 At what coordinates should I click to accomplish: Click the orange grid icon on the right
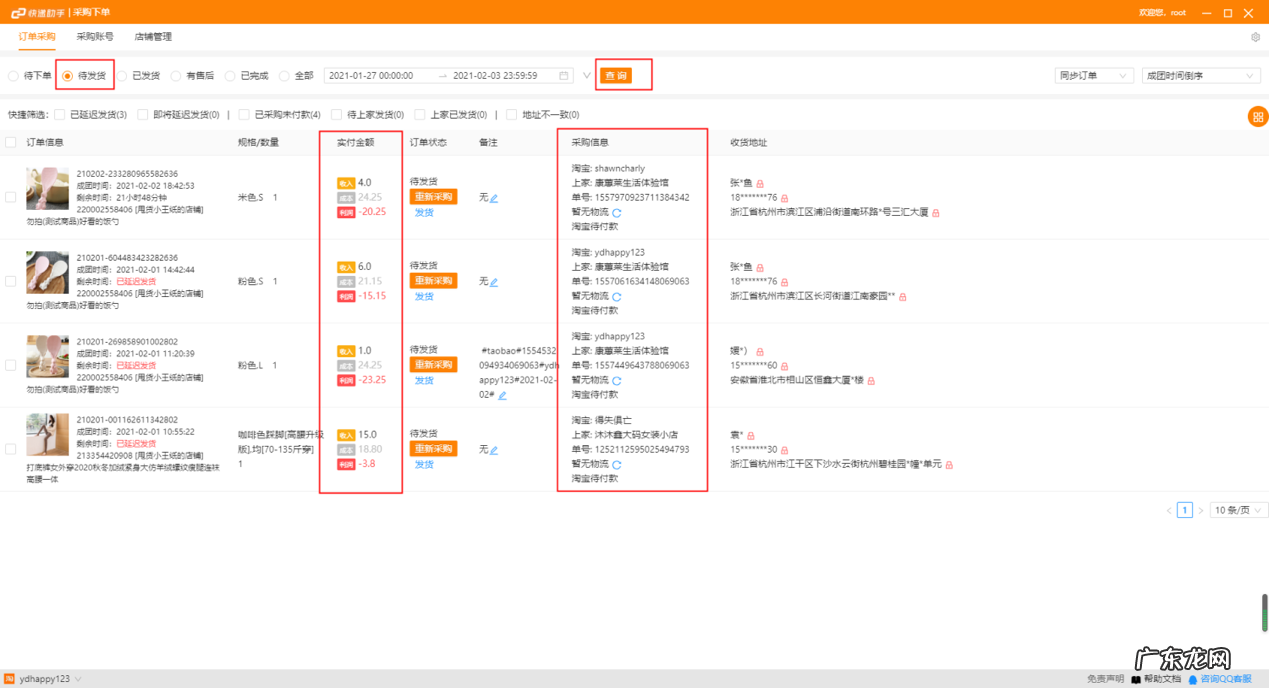click(1258, 116)
